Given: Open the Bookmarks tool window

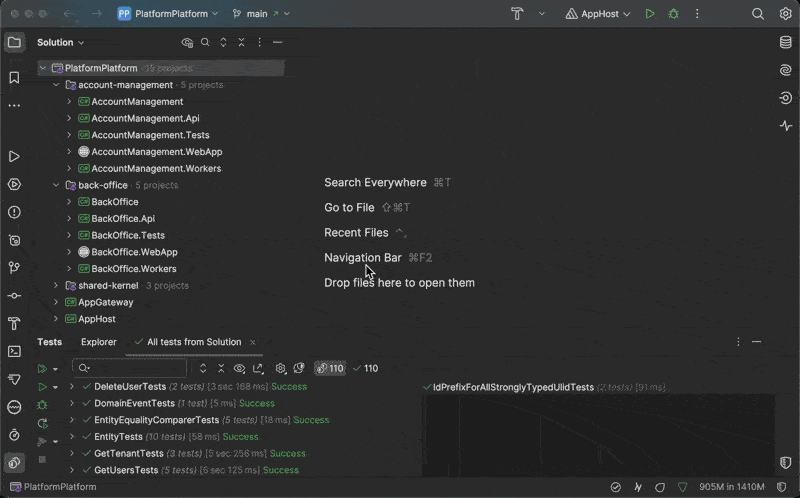Looking at the screenshot, I should pyautogui.click(x=14, y=77).
